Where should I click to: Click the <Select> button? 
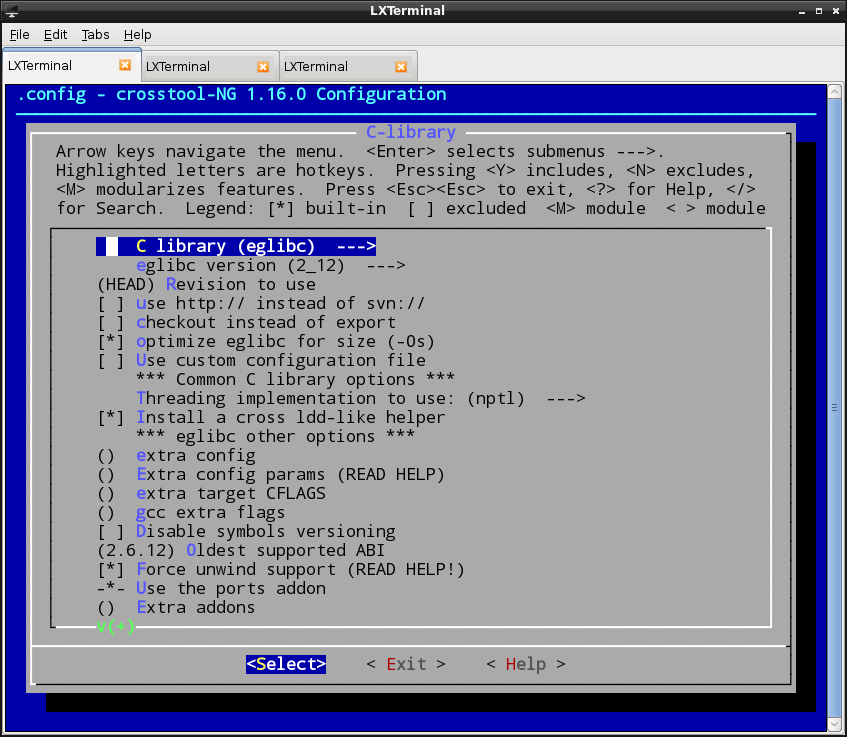pyautogui.click(x=286, y=664)
